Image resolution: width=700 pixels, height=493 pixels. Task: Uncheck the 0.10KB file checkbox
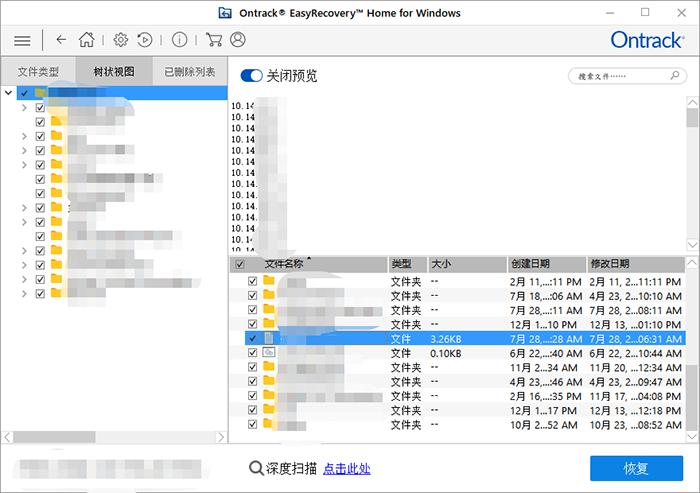pyautogui.click(x=252, y=352)
